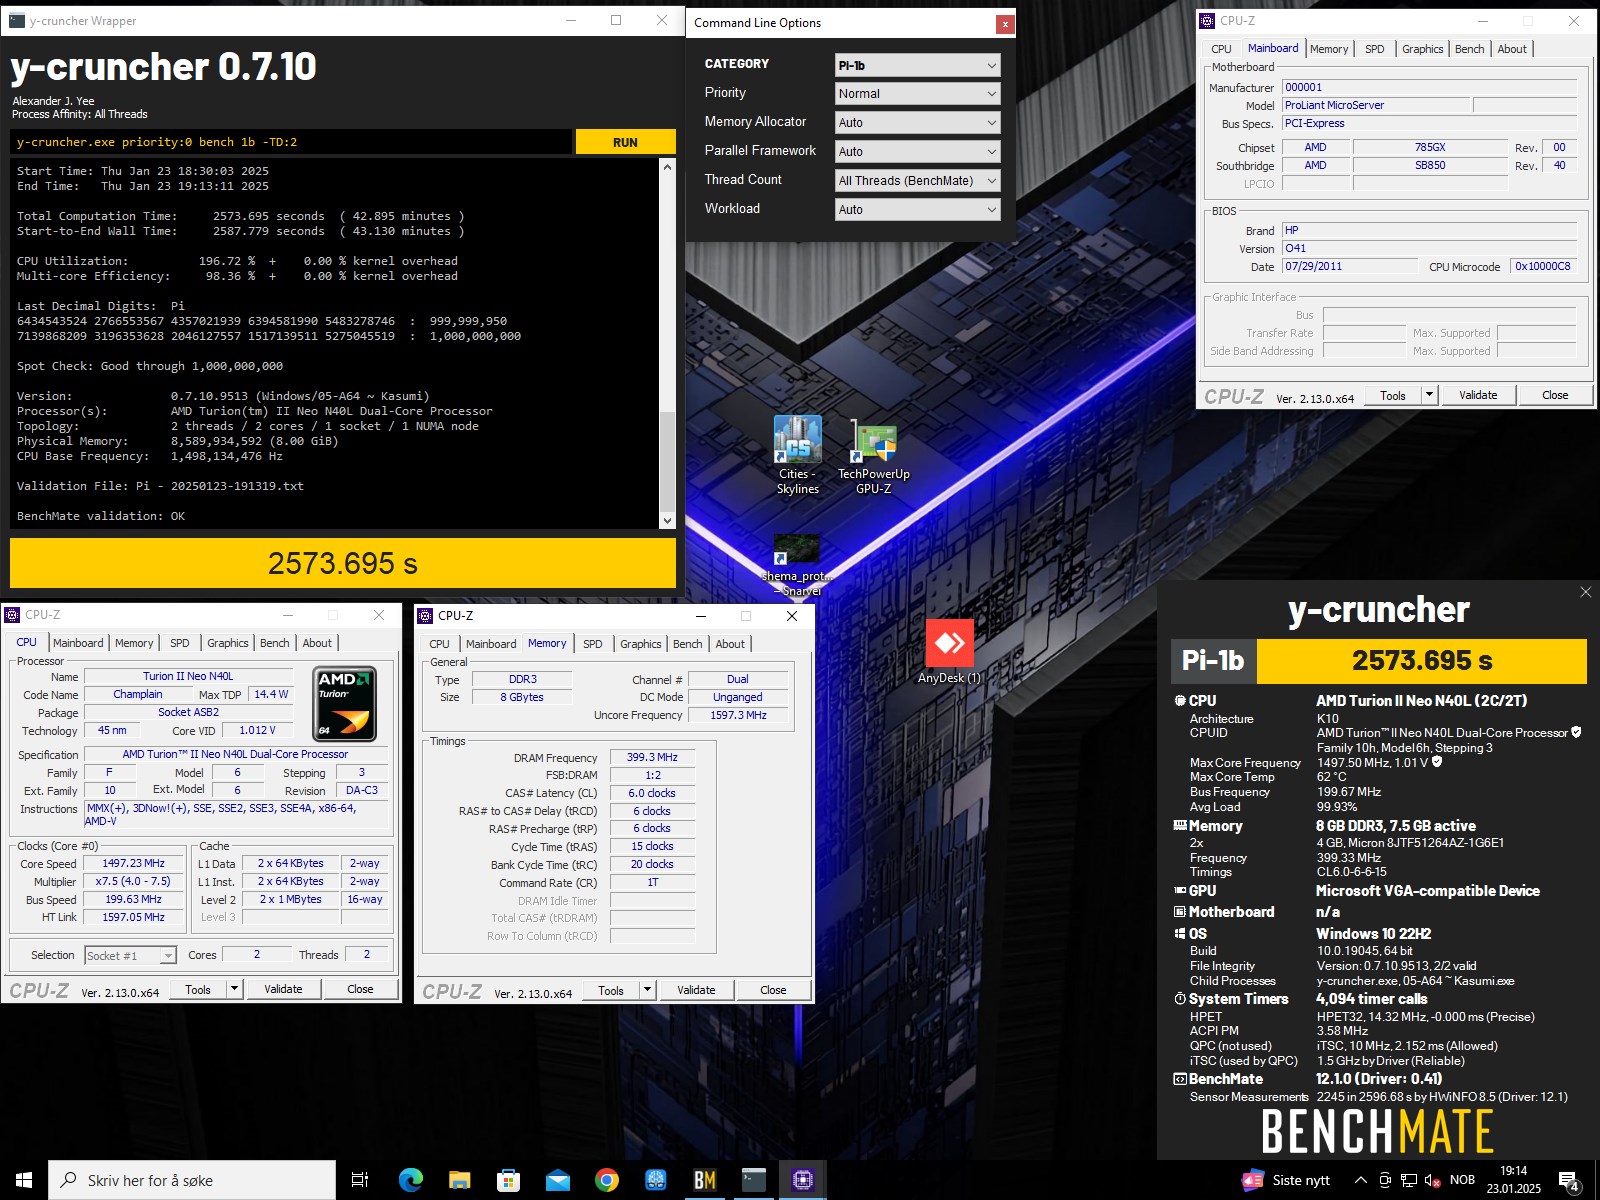Click the NOB keyboard language indicator
The height and width of the screenshot is (1200, 1600).
coord(1462,1180)
